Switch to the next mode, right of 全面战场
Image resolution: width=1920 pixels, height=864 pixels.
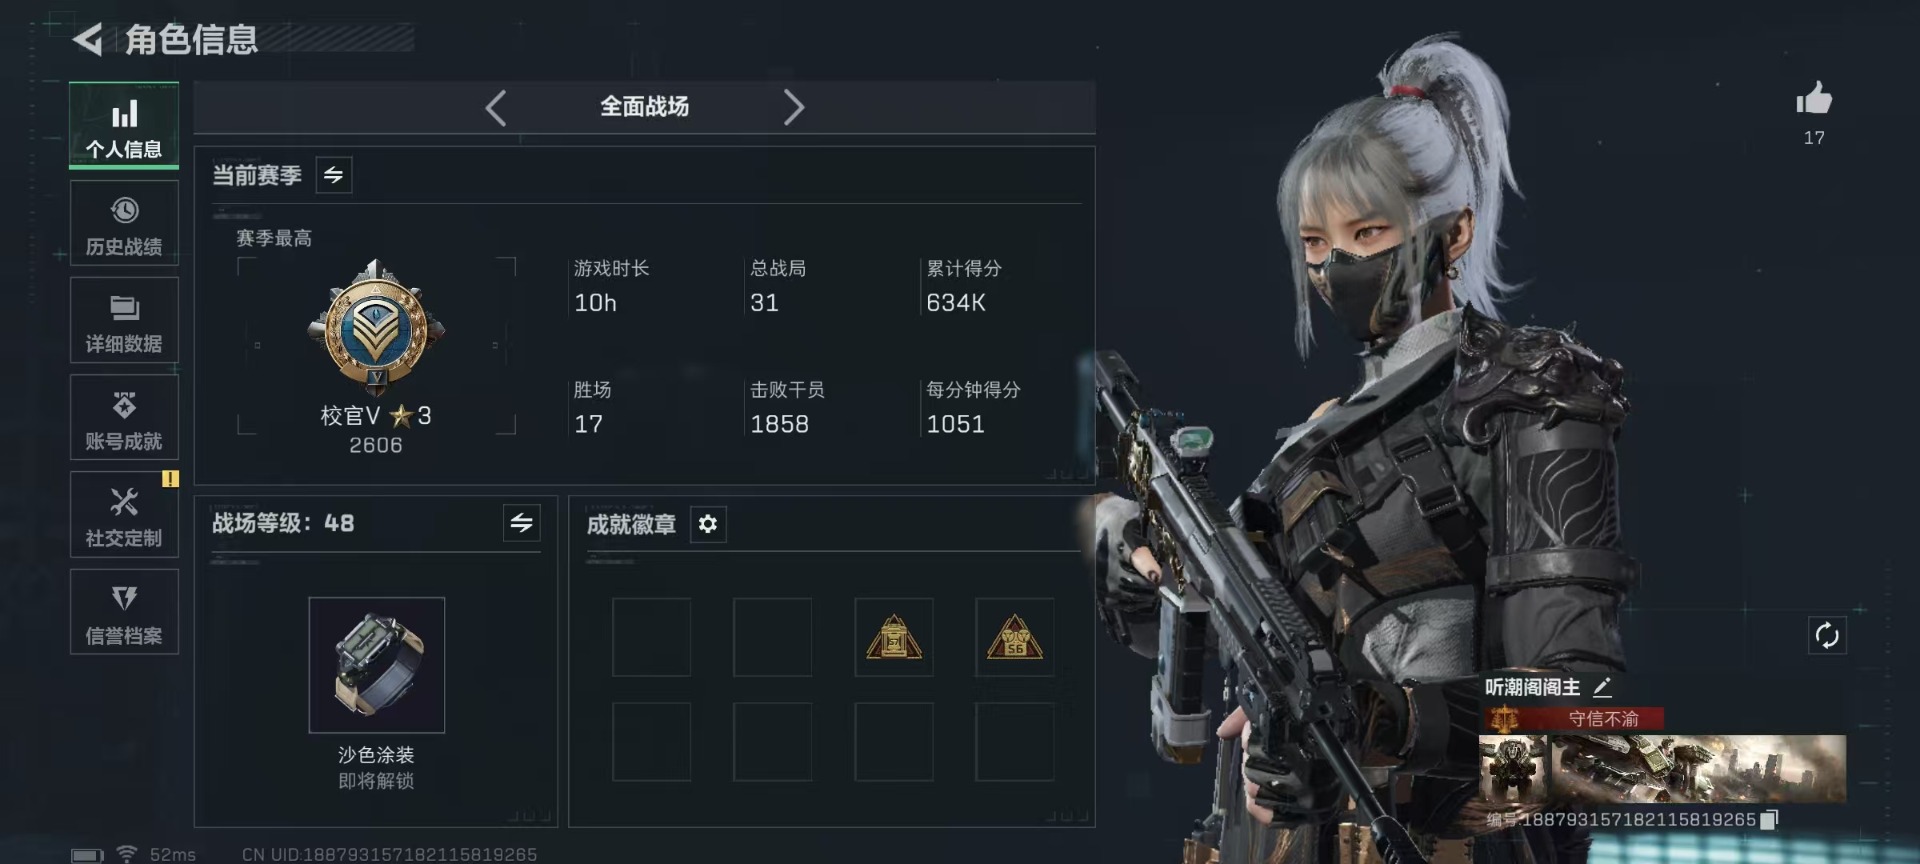click(x=793, y=107)
